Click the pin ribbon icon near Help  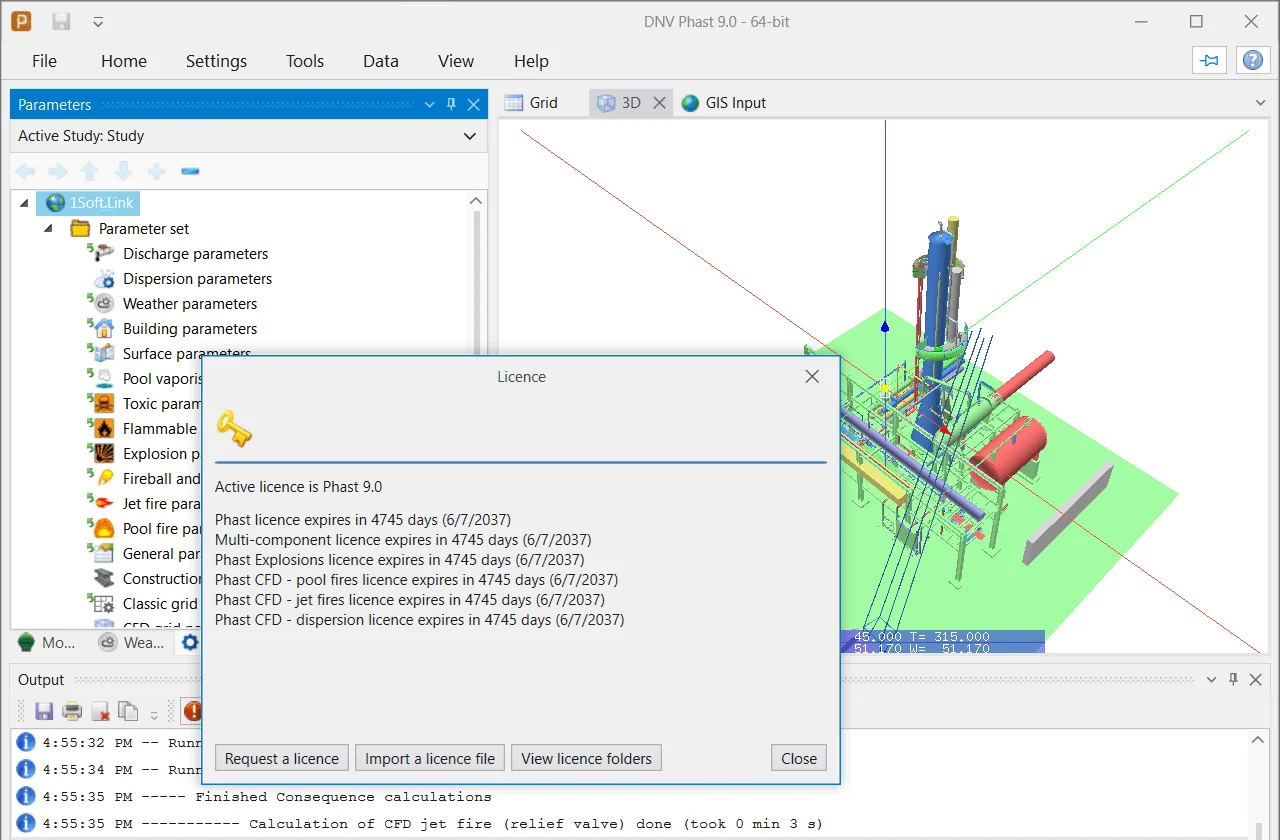tap(1210, 61)
